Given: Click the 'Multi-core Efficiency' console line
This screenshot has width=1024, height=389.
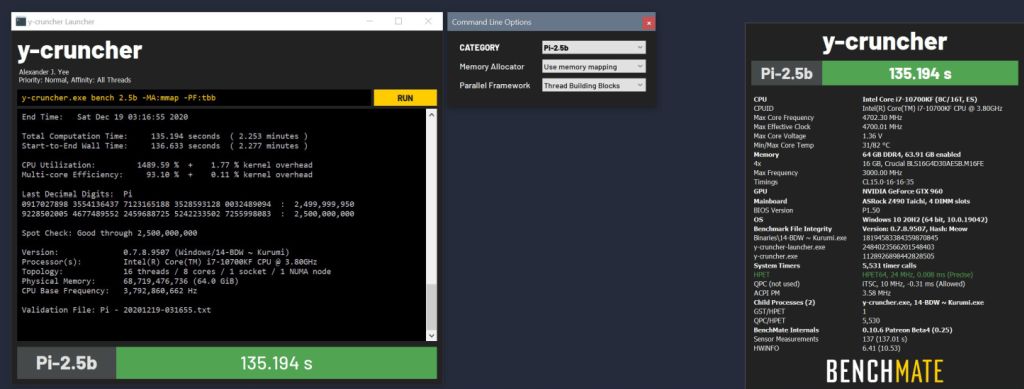Looking at the screenshot, I should tap(167, 175).
